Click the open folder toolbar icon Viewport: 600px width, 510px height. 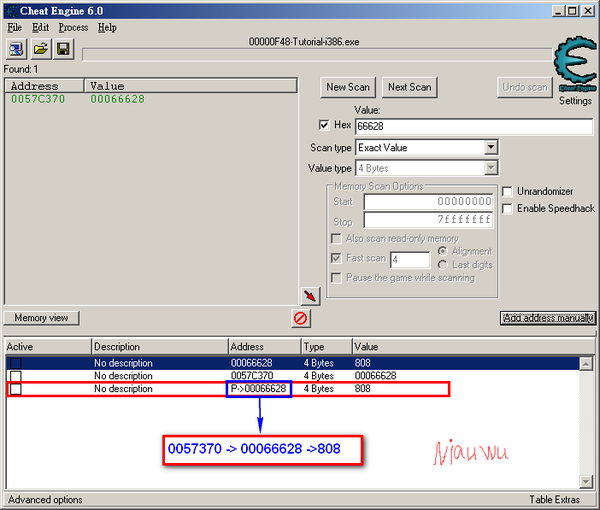coord(40,49)
